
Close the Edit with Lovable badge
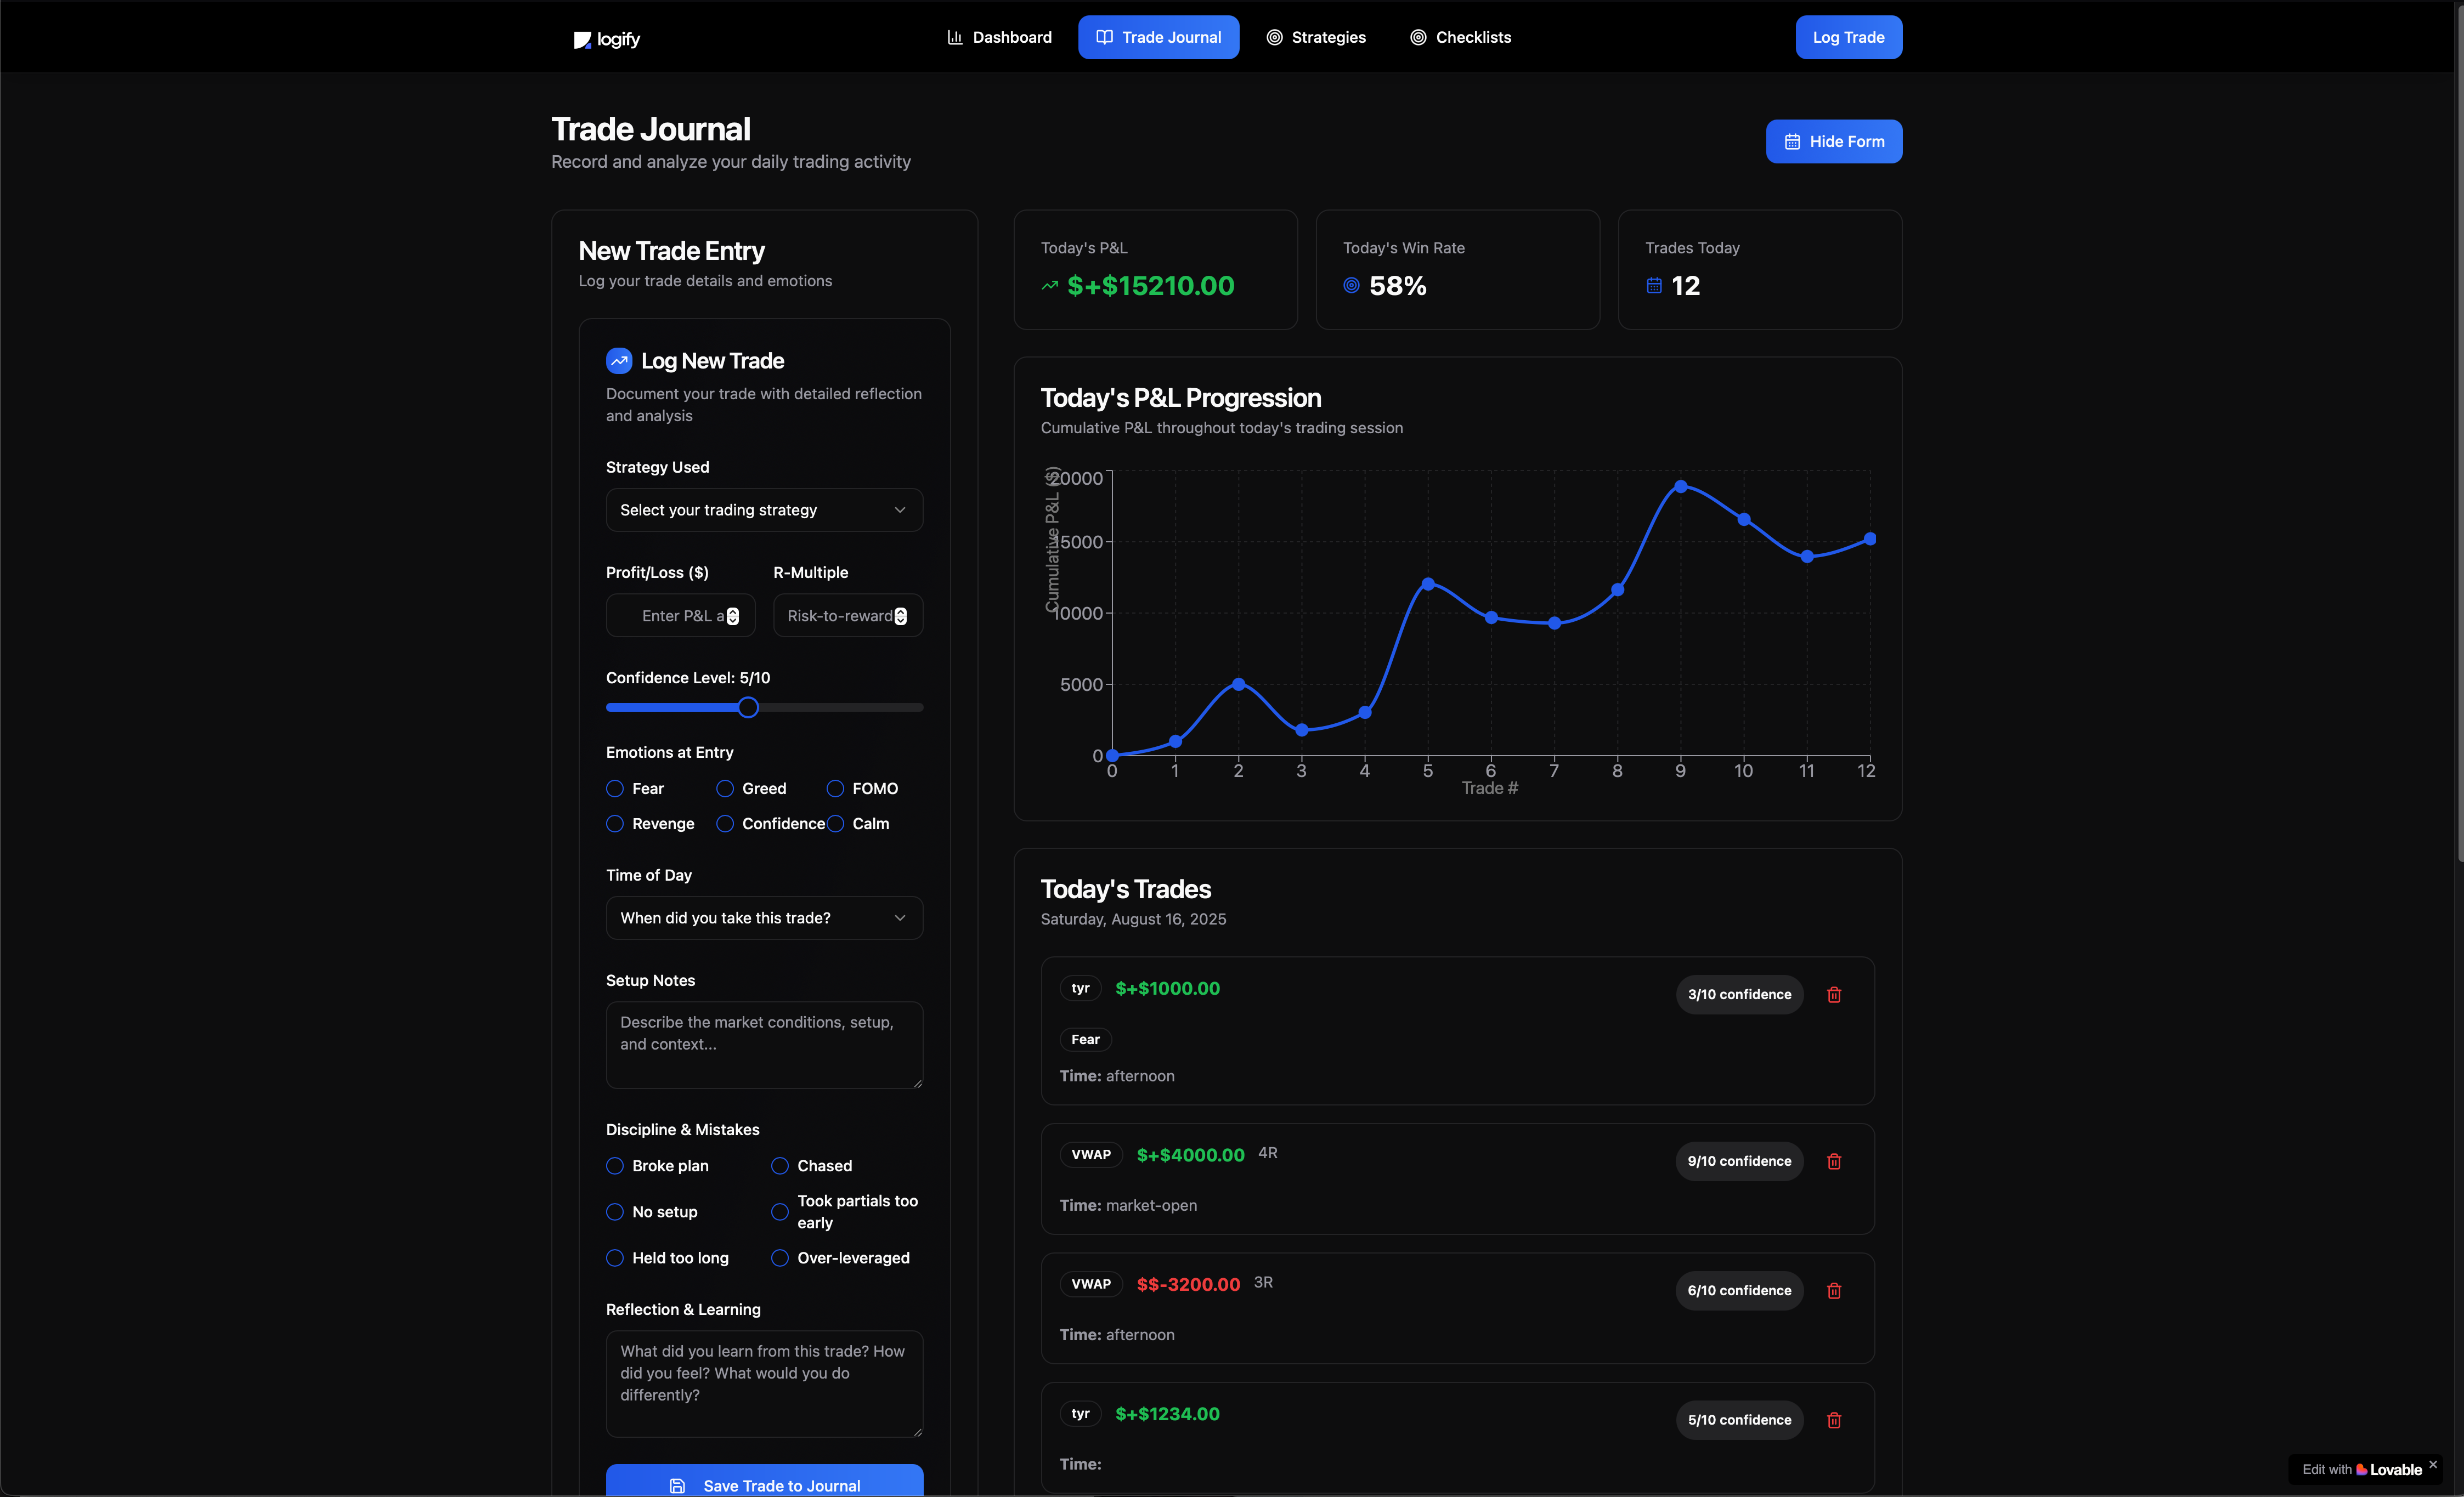pos(2432,1464)
